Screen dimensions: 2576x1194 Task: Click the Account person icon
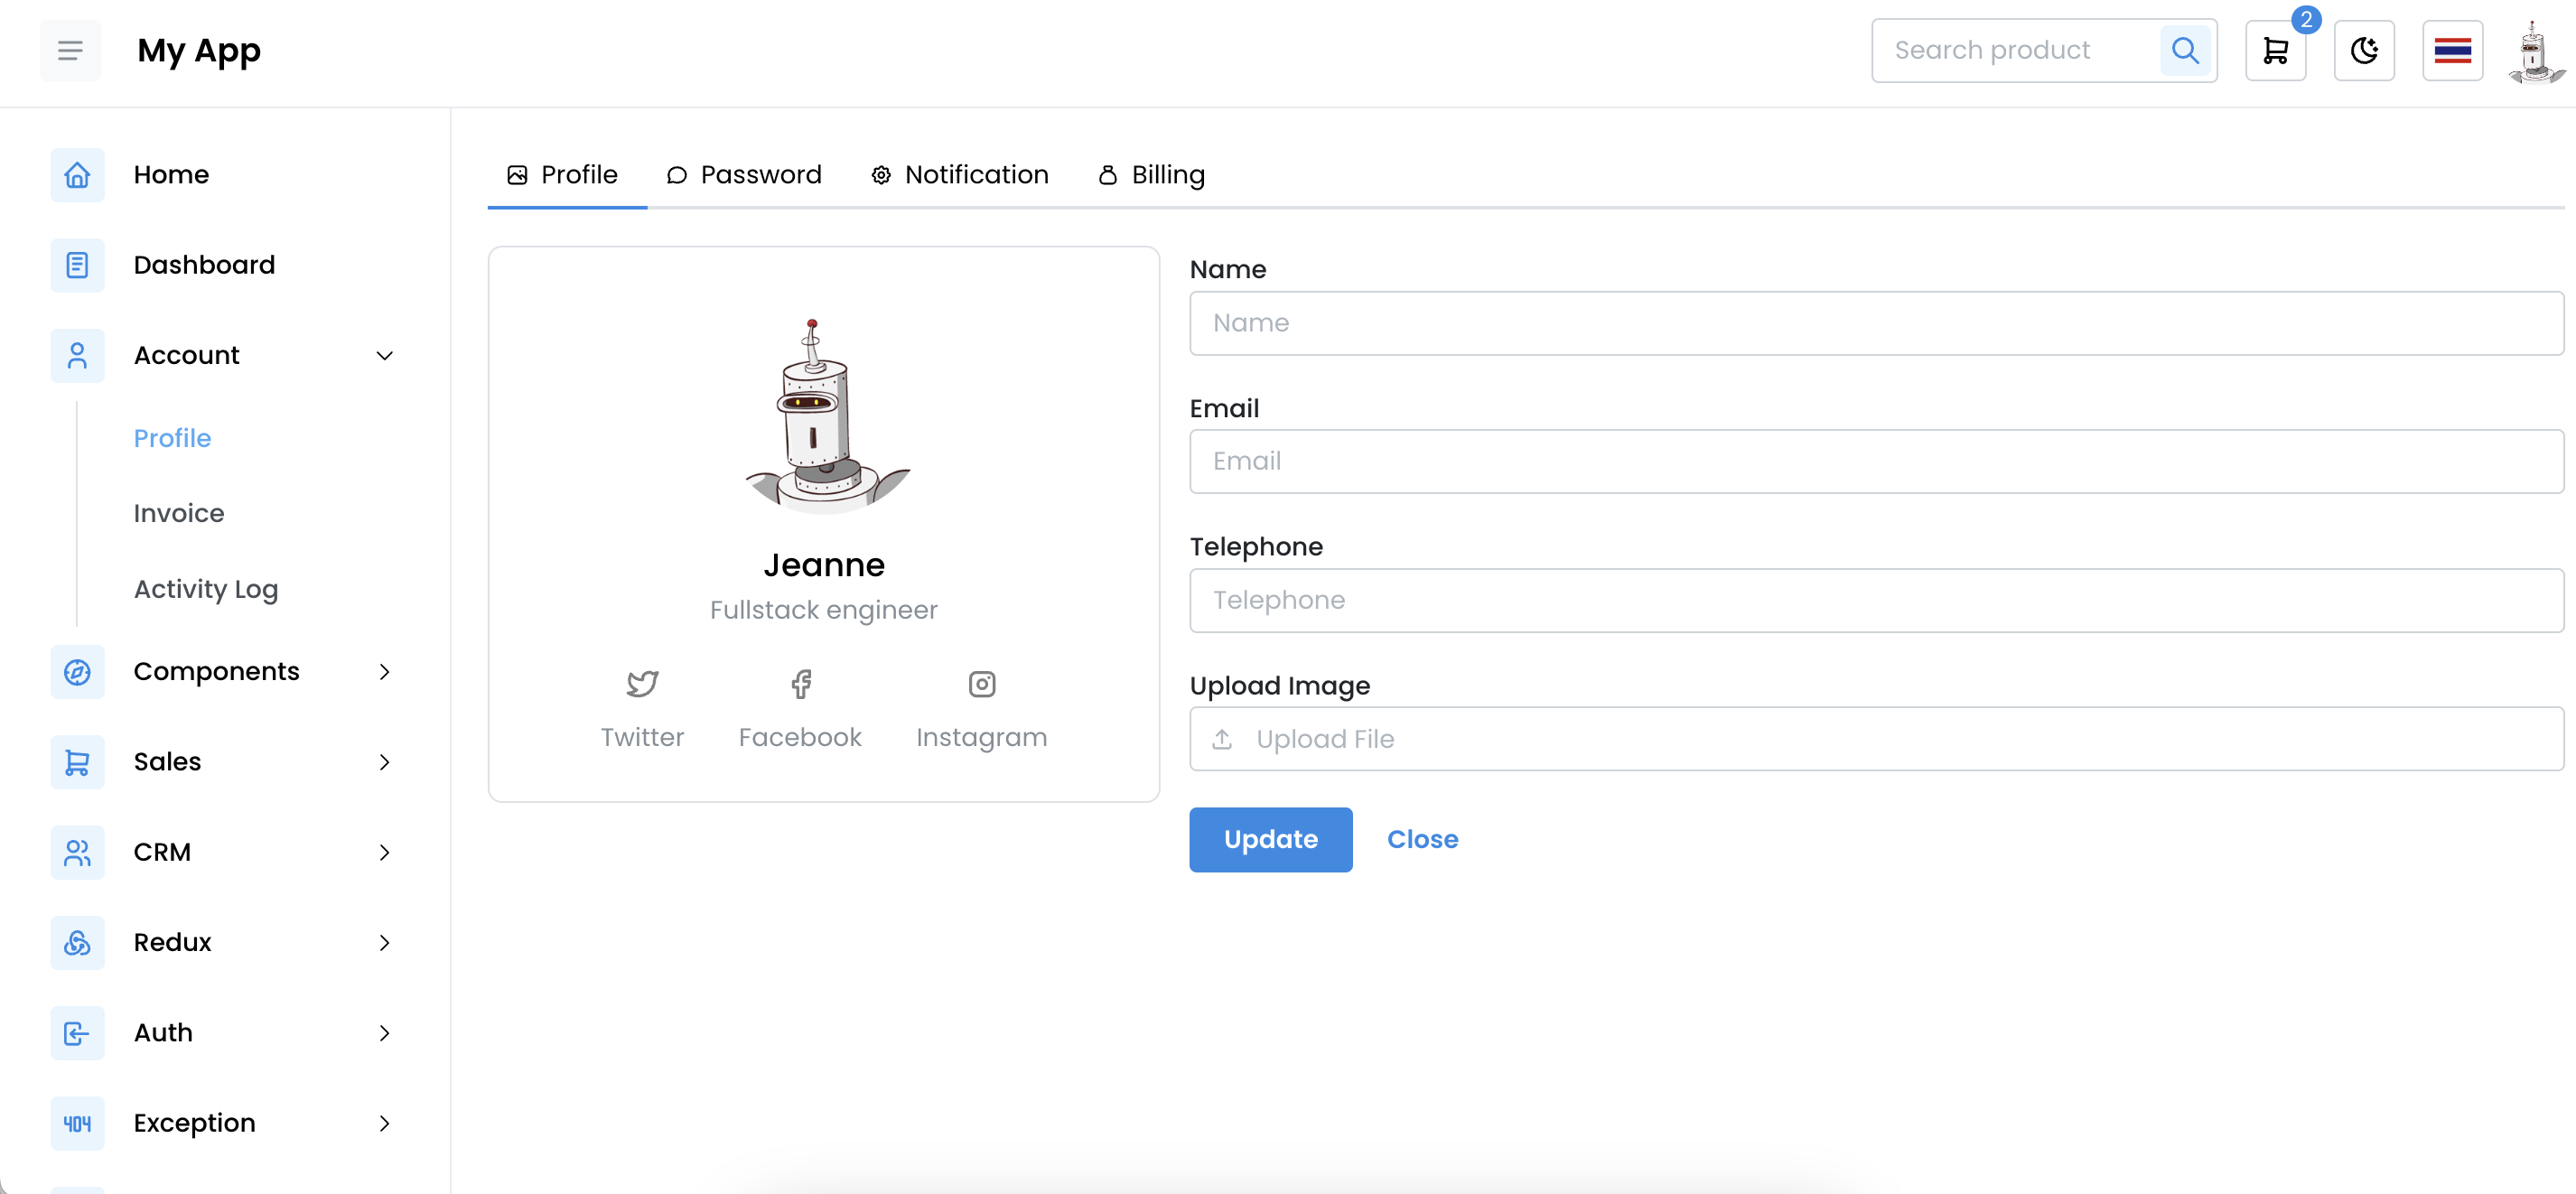[77, 355]
